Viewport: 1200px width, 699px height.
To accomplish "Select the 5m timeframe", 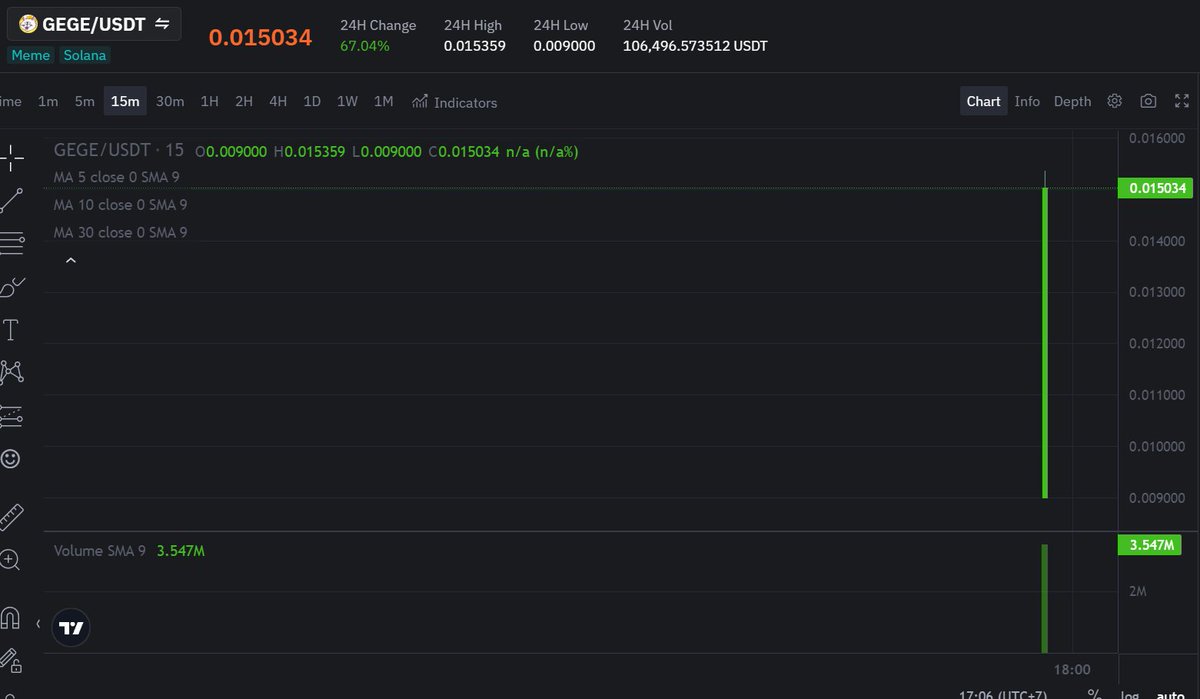I will click(85, 101).
